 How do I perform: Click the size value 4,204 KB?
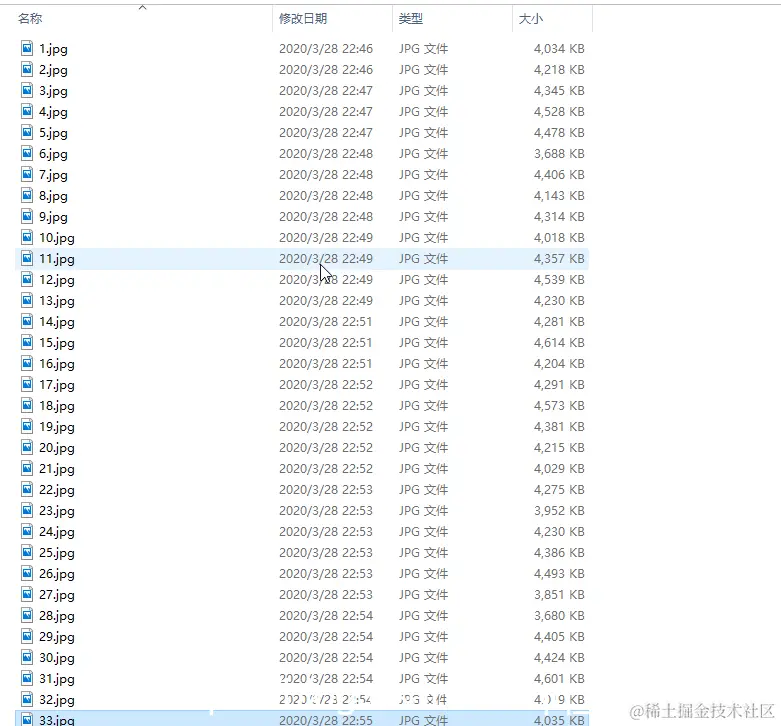[559, 363]
